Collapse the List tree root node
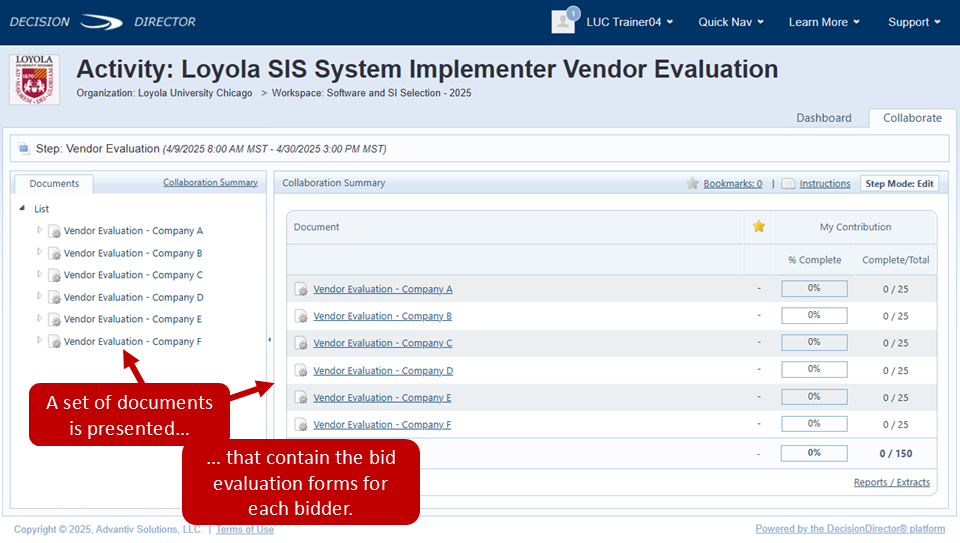Viewport: 960px width, 543px height. 22,208
